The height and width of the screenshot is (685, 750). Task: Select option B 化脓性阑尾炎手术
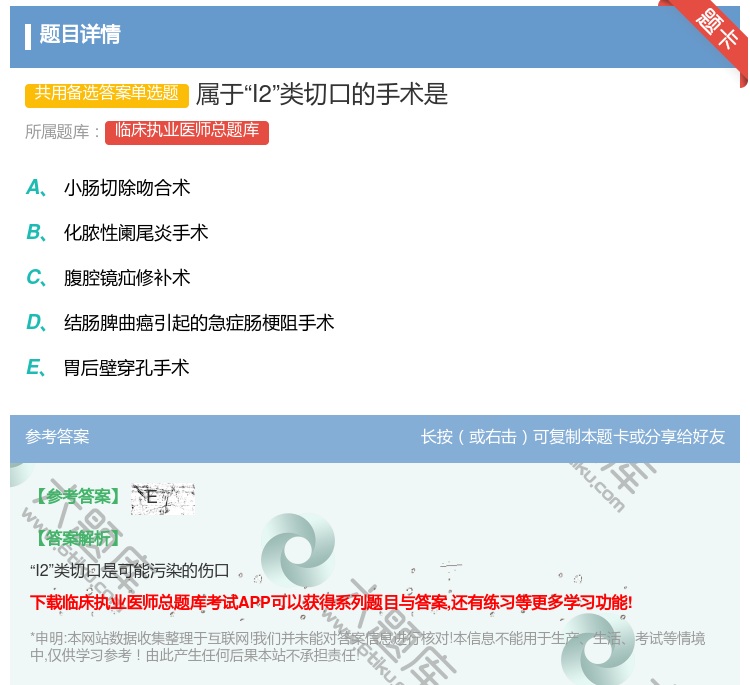[117, 232]
